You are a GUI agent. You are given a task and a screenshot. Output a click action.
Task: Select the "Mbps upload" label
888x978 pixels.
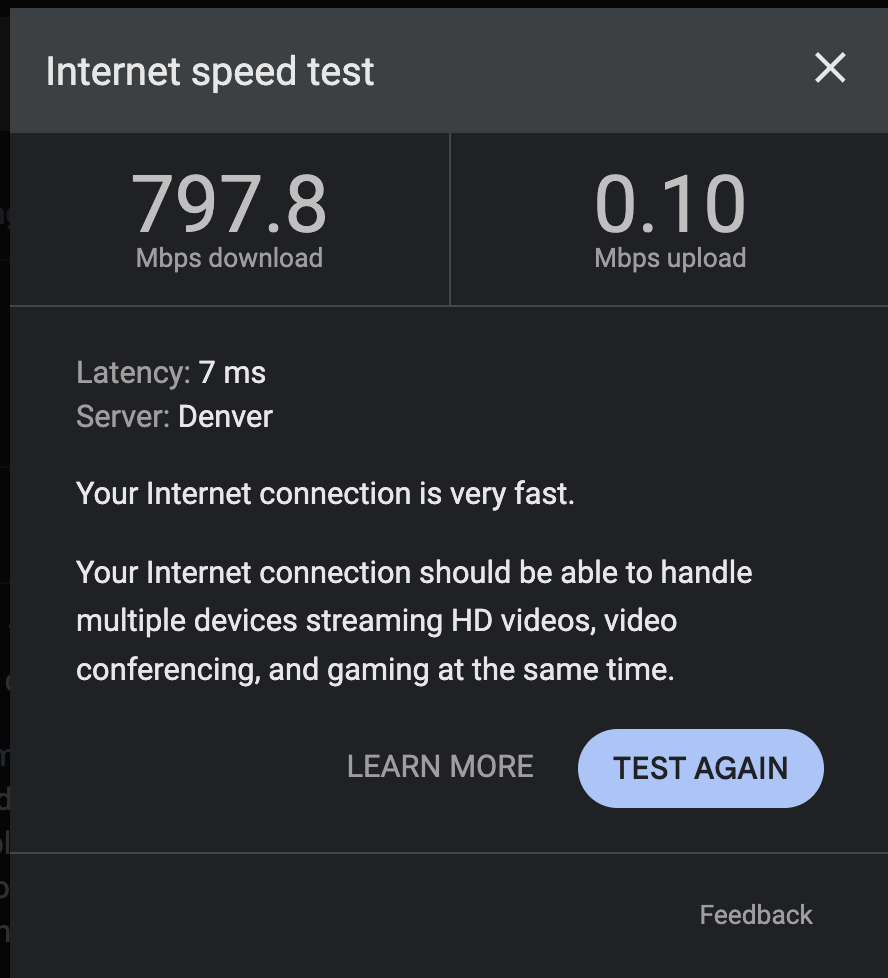click(x=670, y=258)
